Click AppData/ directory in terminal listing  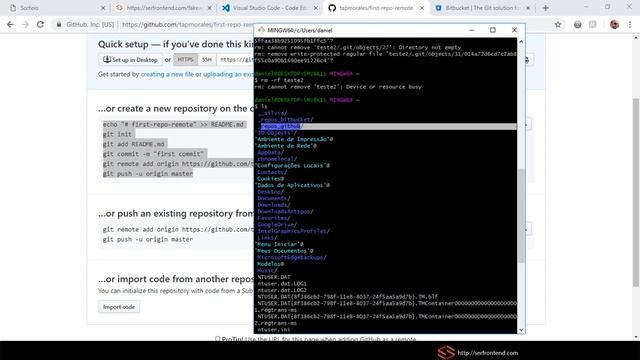(x=271, y=152)
